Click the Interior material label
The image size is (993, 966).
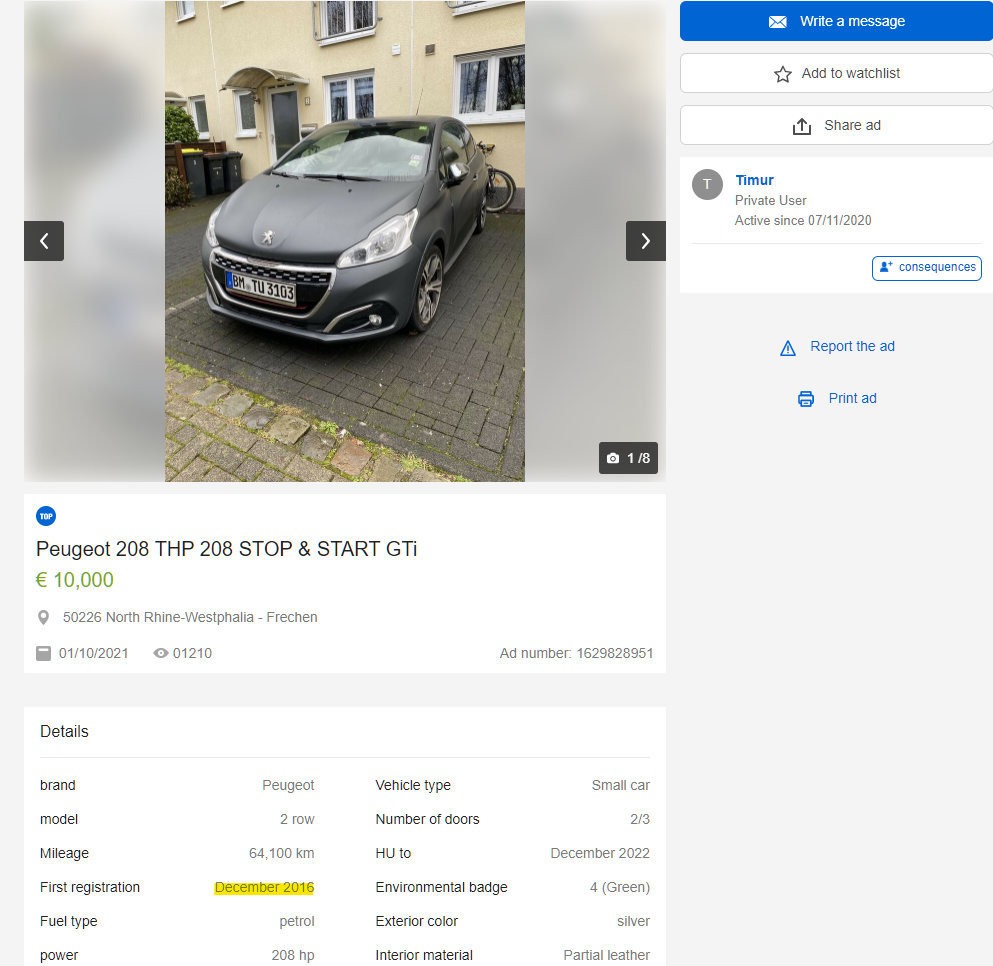[x=424, y=955]
